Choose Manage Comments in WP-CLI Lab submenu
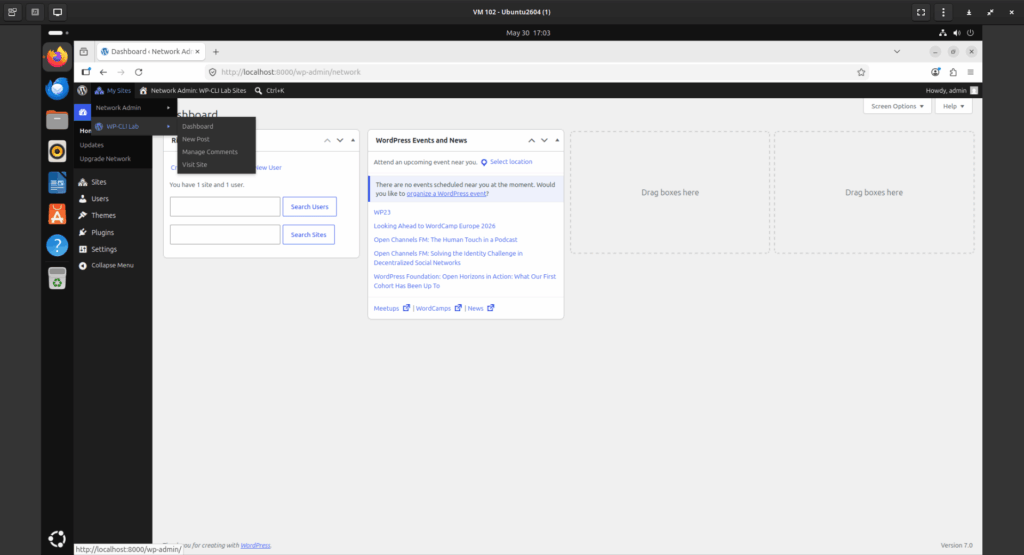The width and height of the screenshot is (1024, 555). [210, 152]
